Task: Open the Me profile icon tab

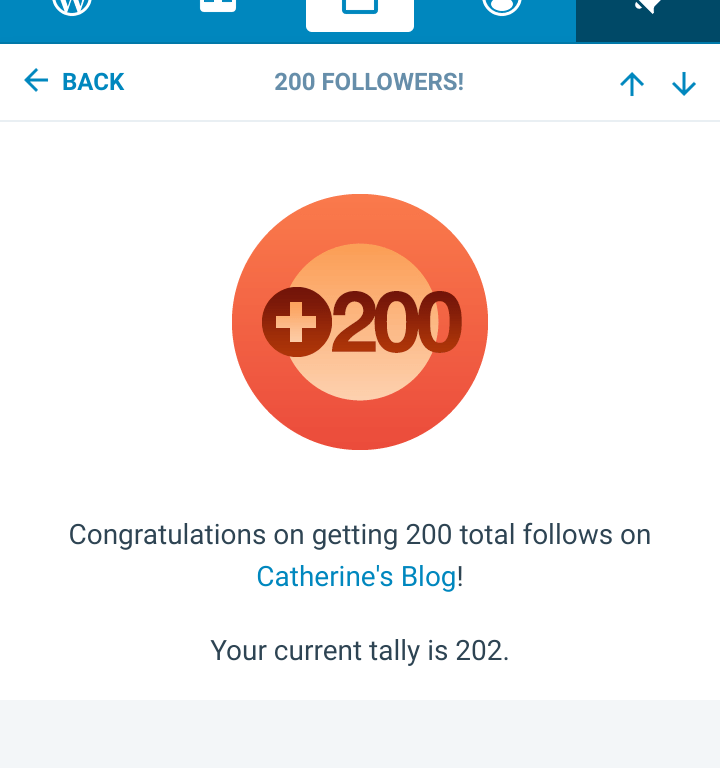Action: click(502, 8)
